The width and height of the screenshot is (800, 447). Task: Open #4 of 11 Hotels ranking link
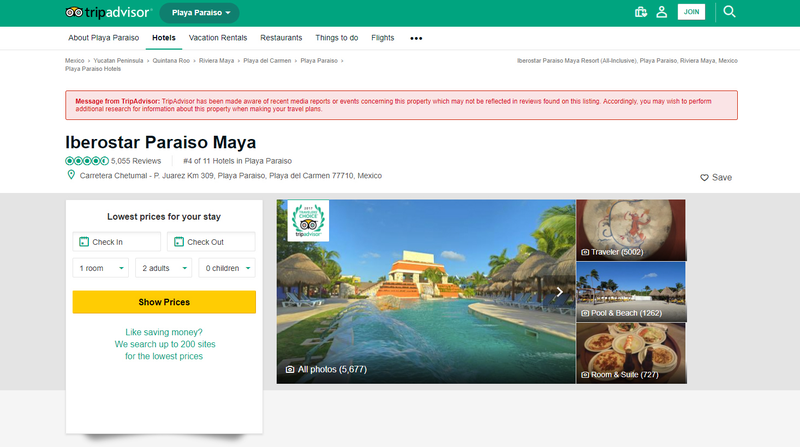pyautogui.click(x=237, y=161)
